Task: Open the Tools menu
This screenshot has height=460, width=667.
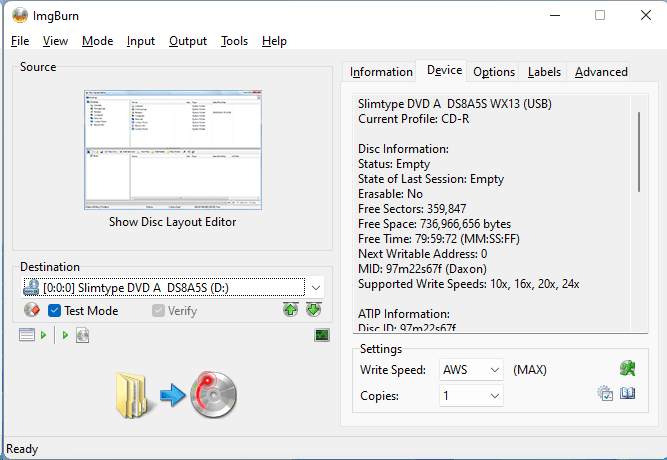Action: point(235,41)
